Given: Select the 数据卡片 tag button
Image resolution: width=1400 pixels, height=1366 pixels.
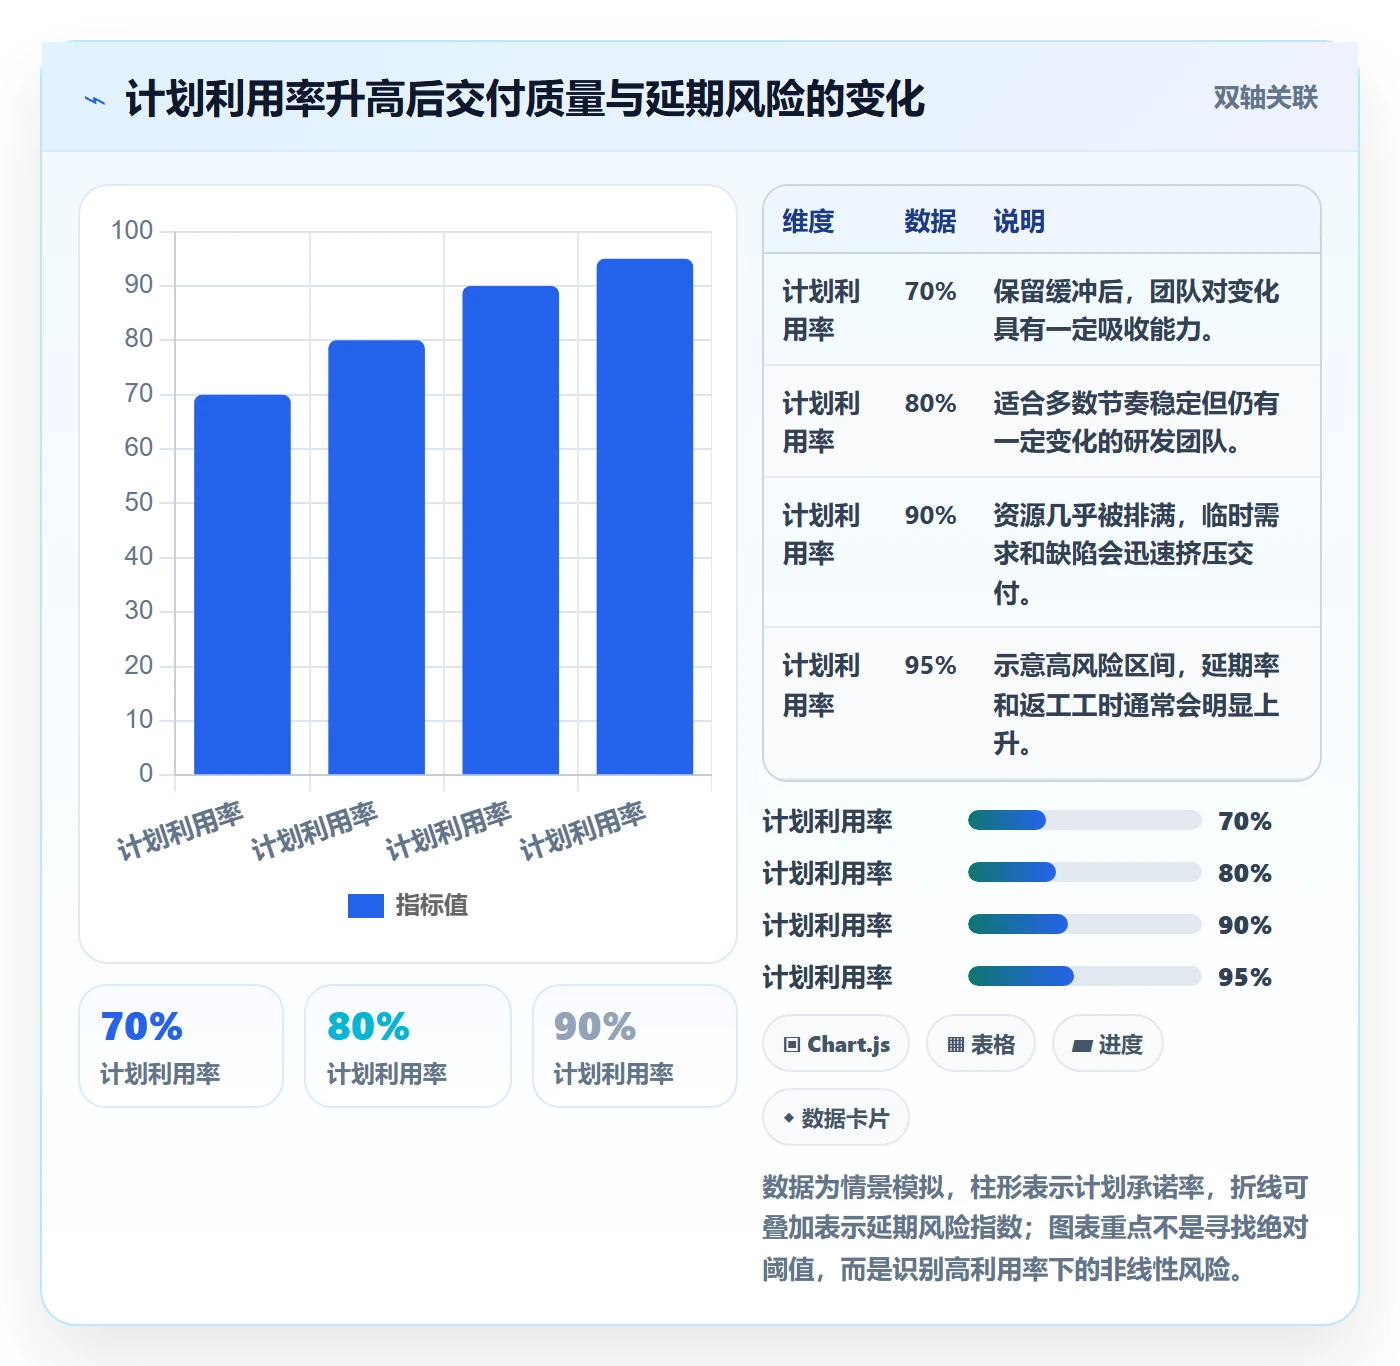Looking at the screenshot, I should (x=836, y=1118).
